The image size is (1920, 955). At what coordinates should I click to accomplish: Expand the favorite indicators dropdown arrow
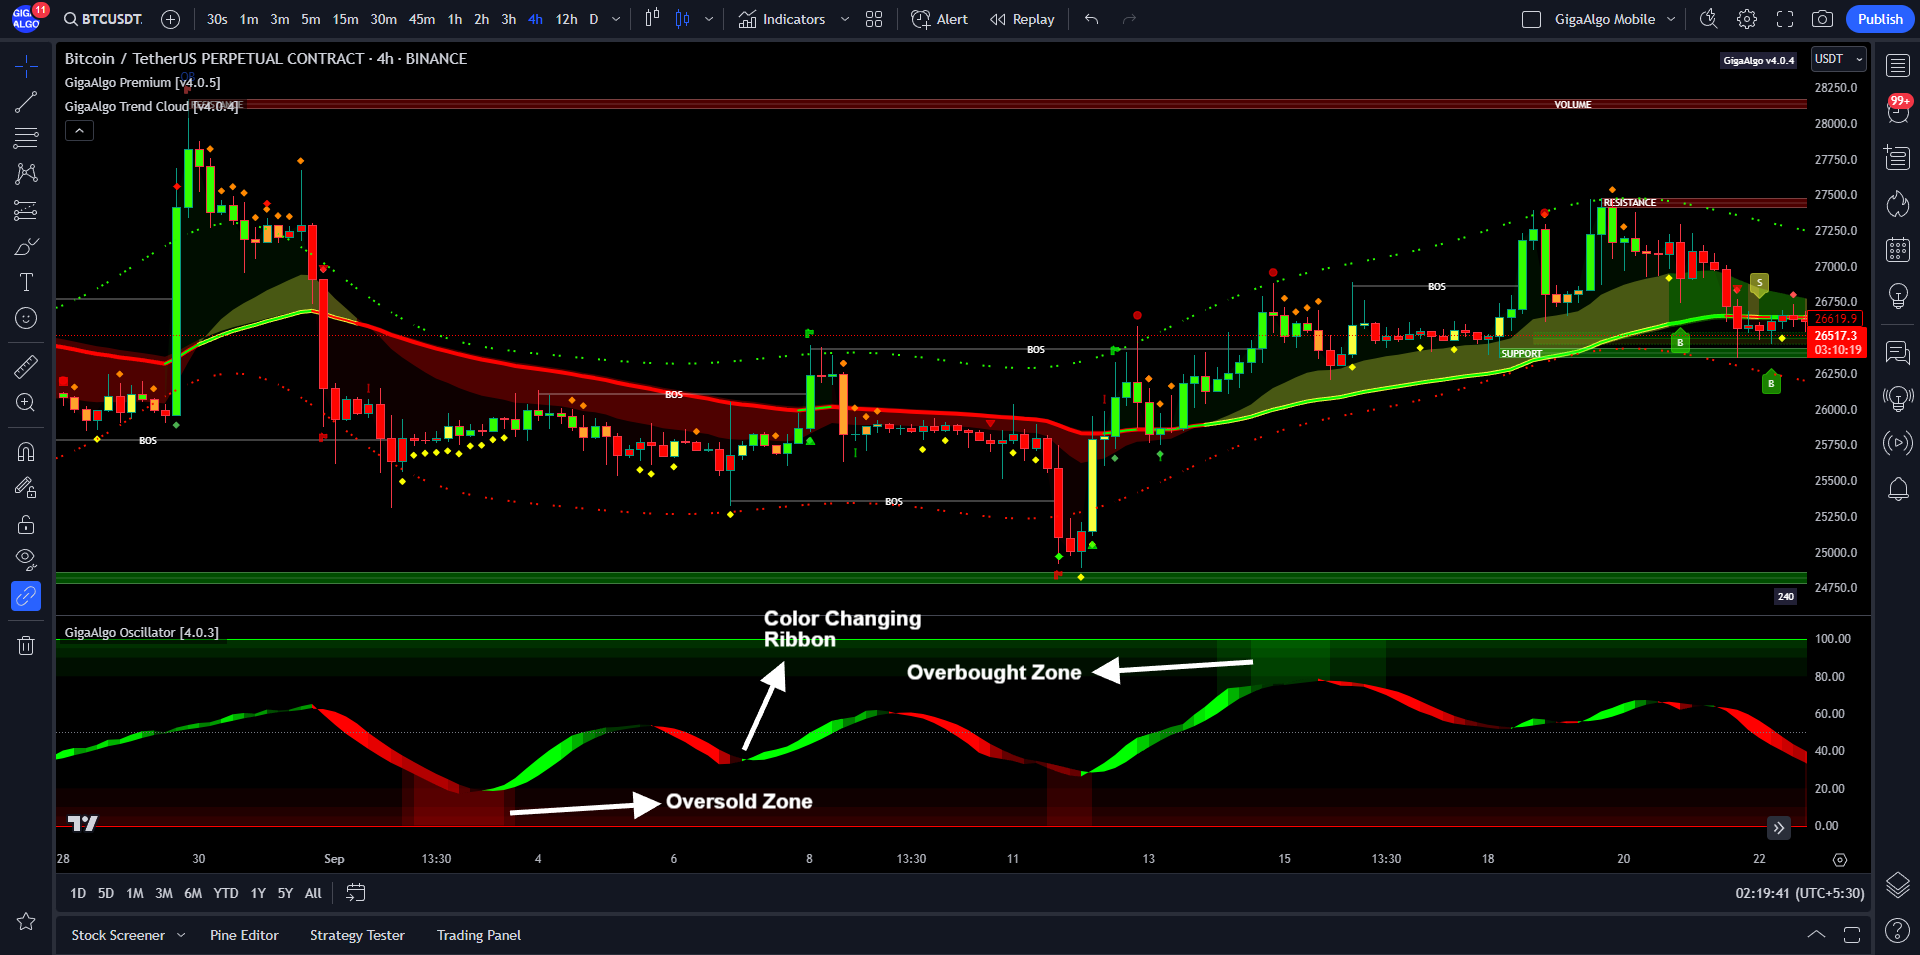(845, 19)
